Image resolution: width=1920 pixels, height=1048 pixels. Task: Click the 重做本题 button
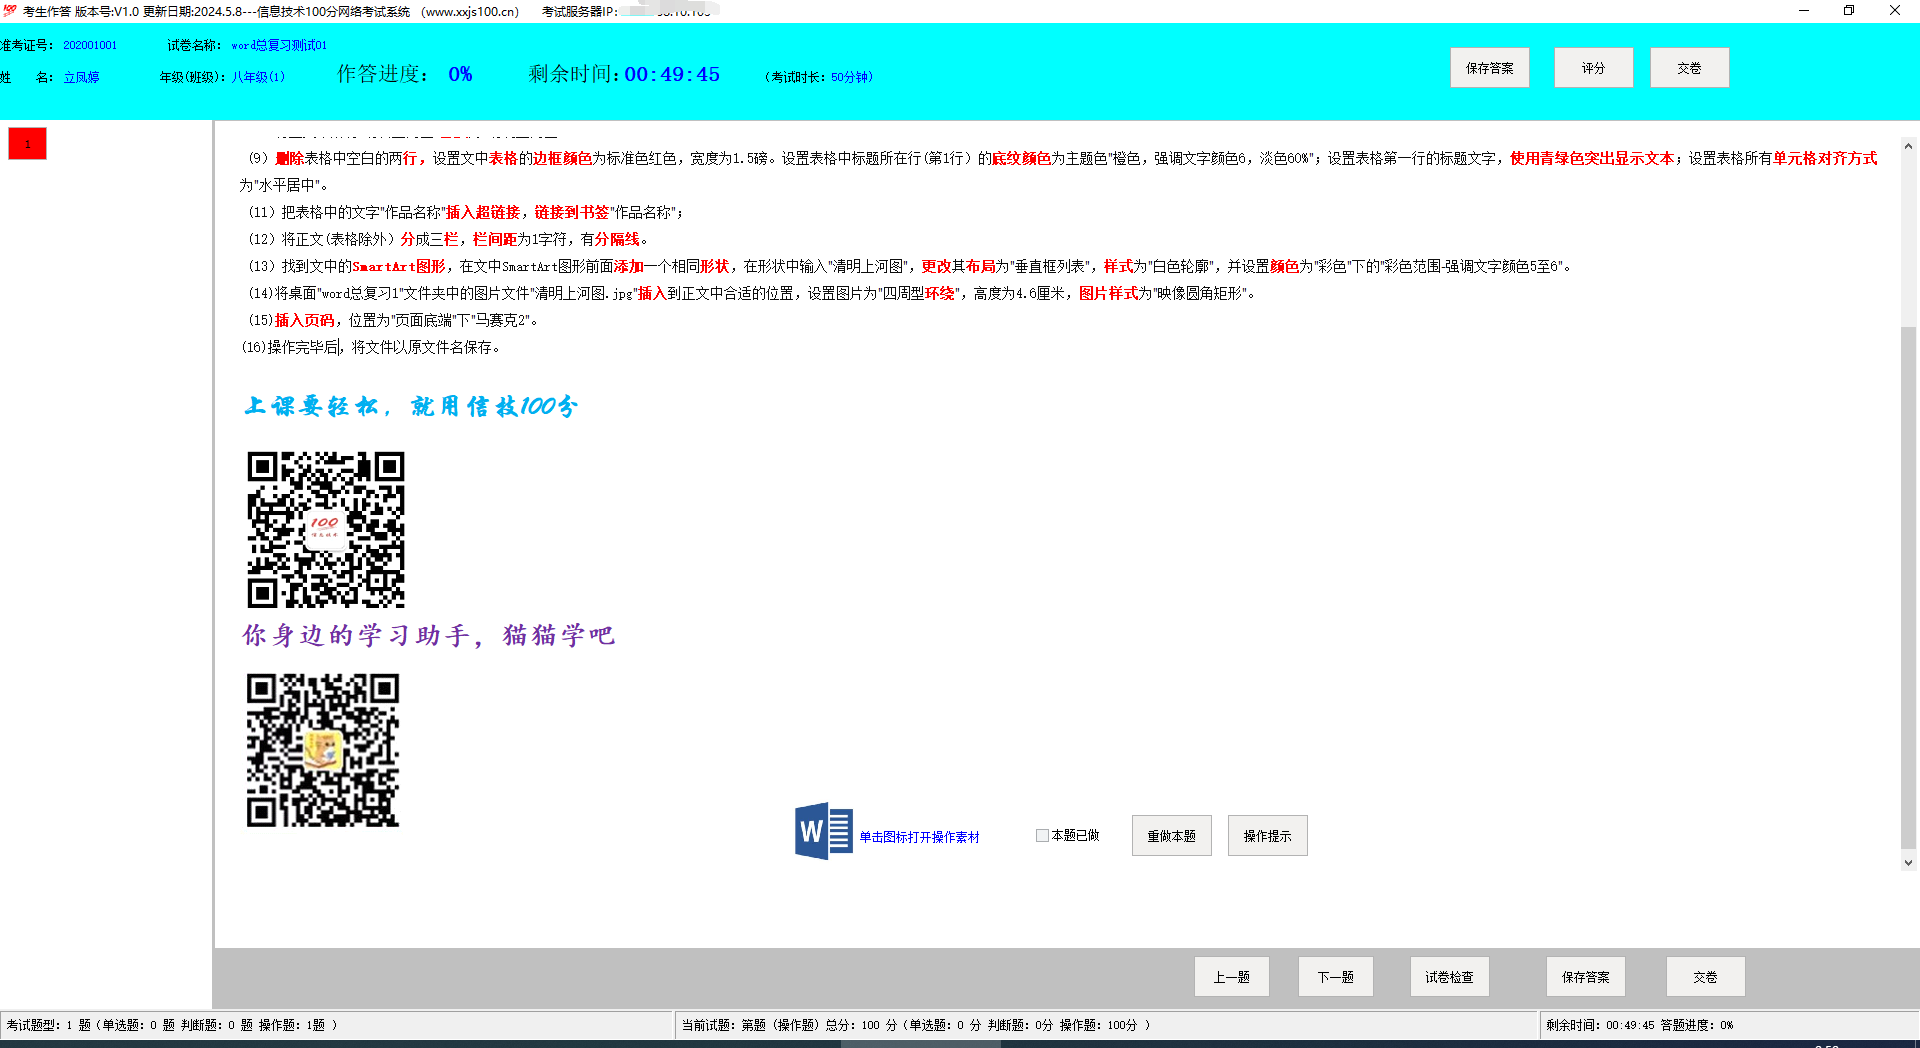click(1171, 836)
